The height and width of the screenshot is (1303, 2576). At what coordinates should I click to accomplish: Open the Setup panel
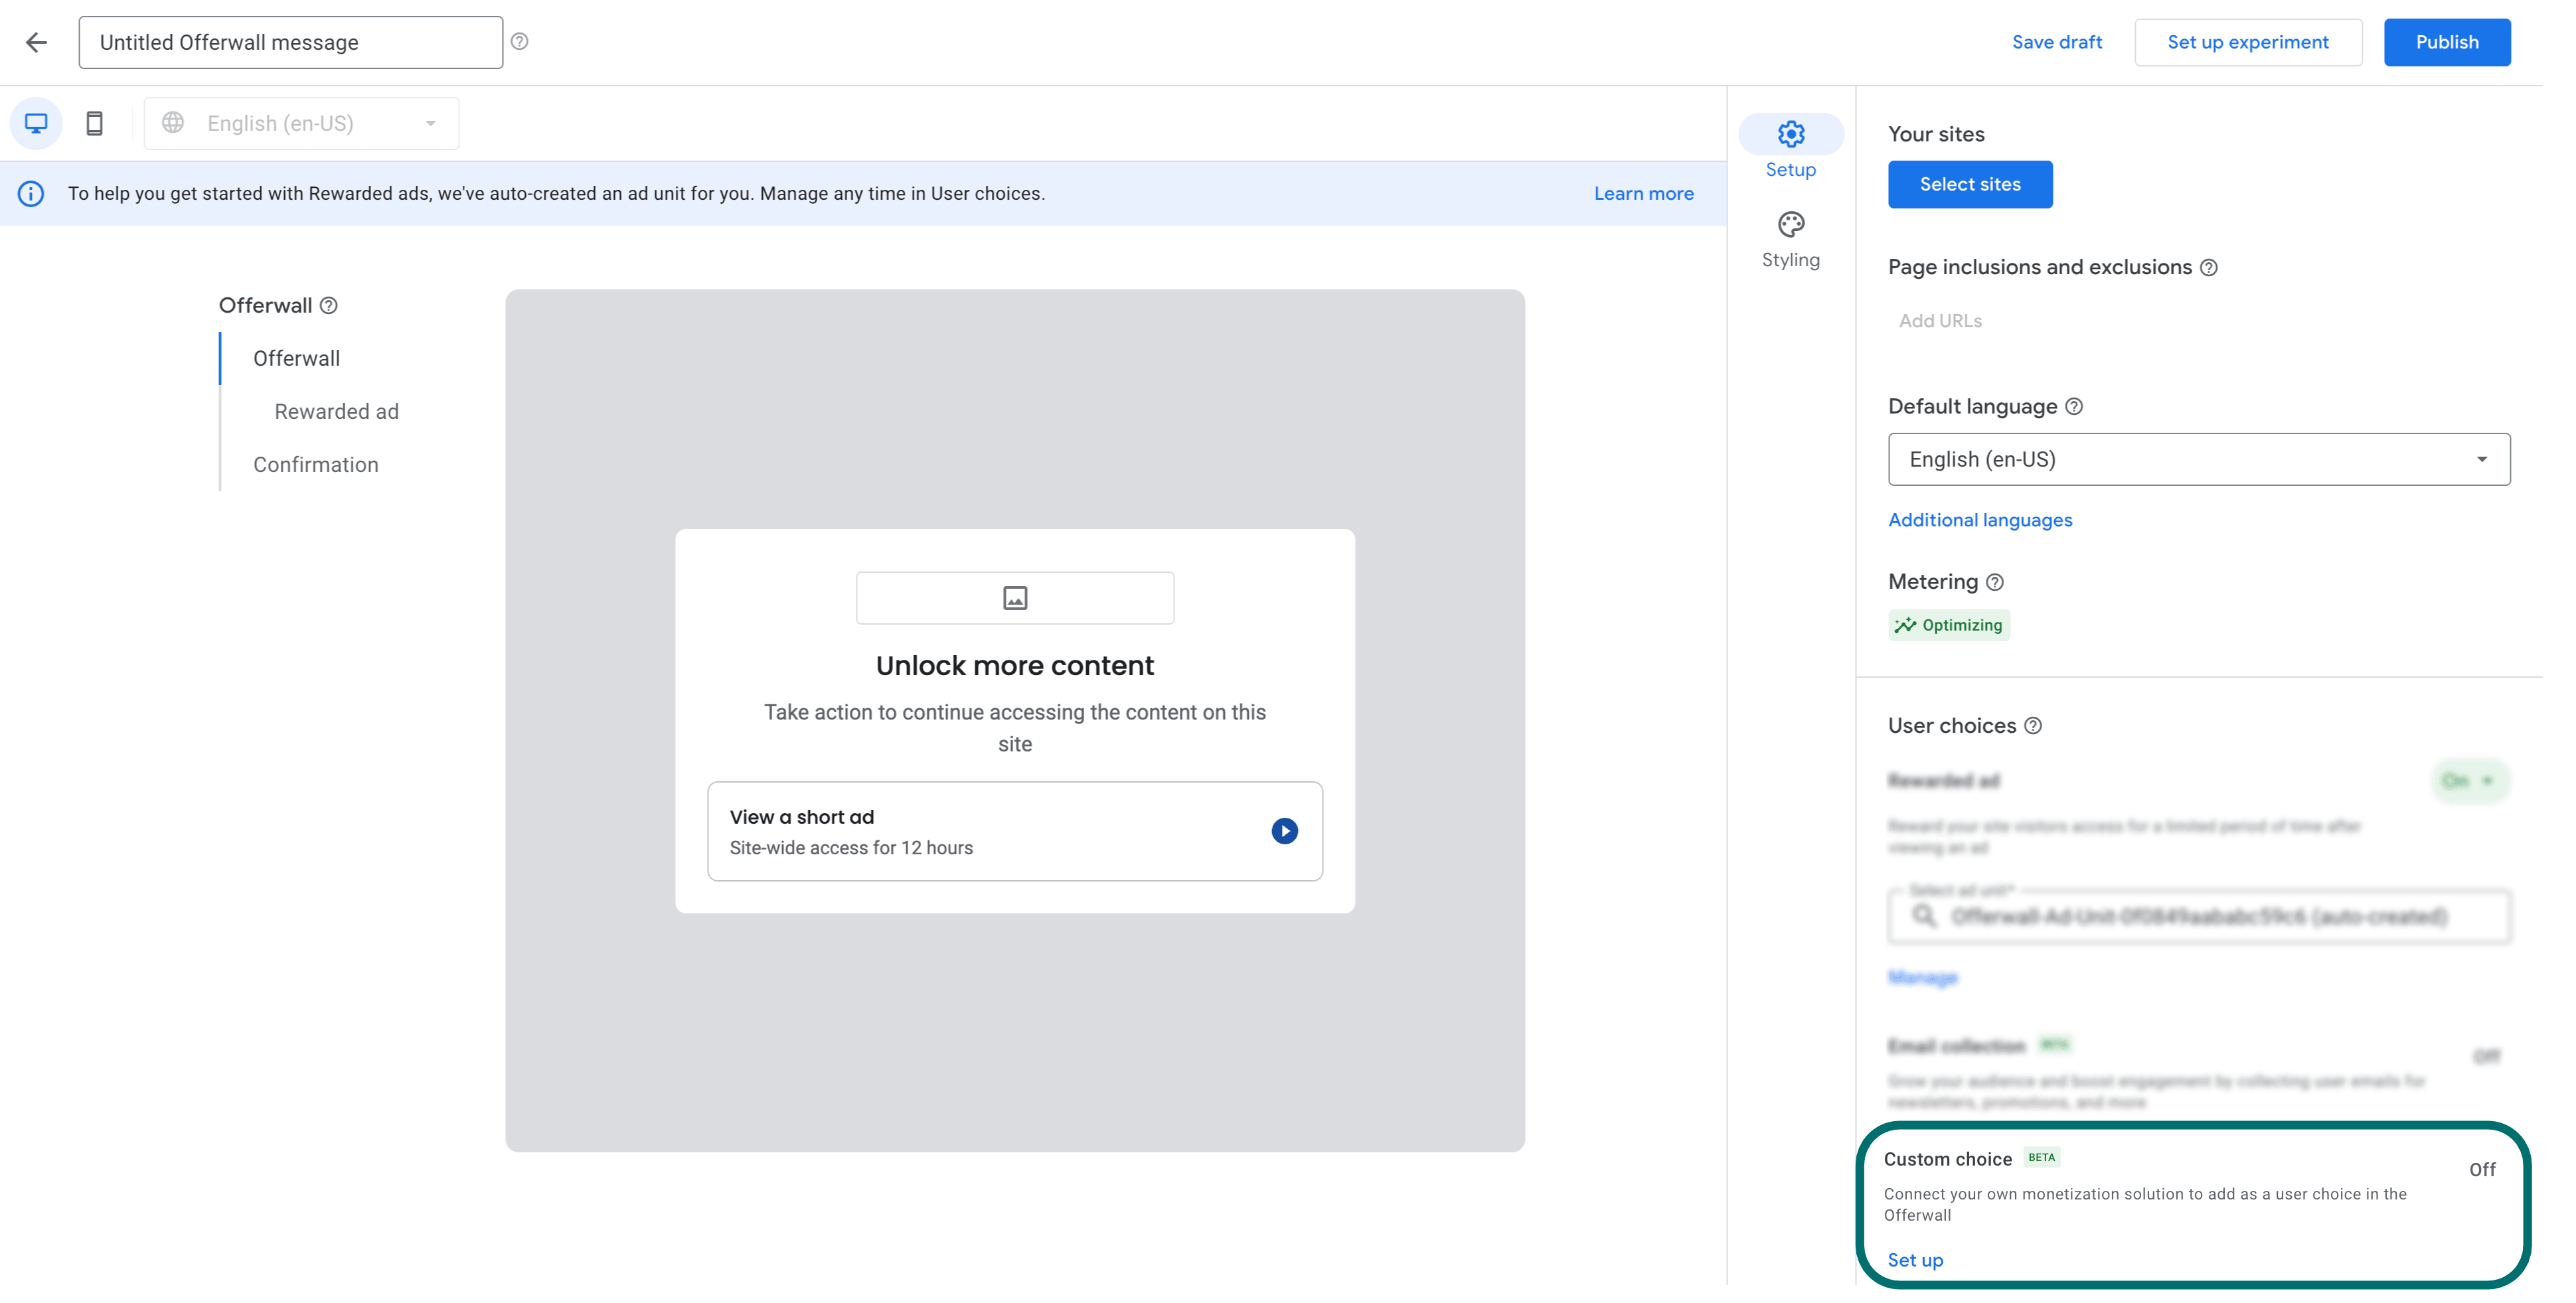point(1790,134)
